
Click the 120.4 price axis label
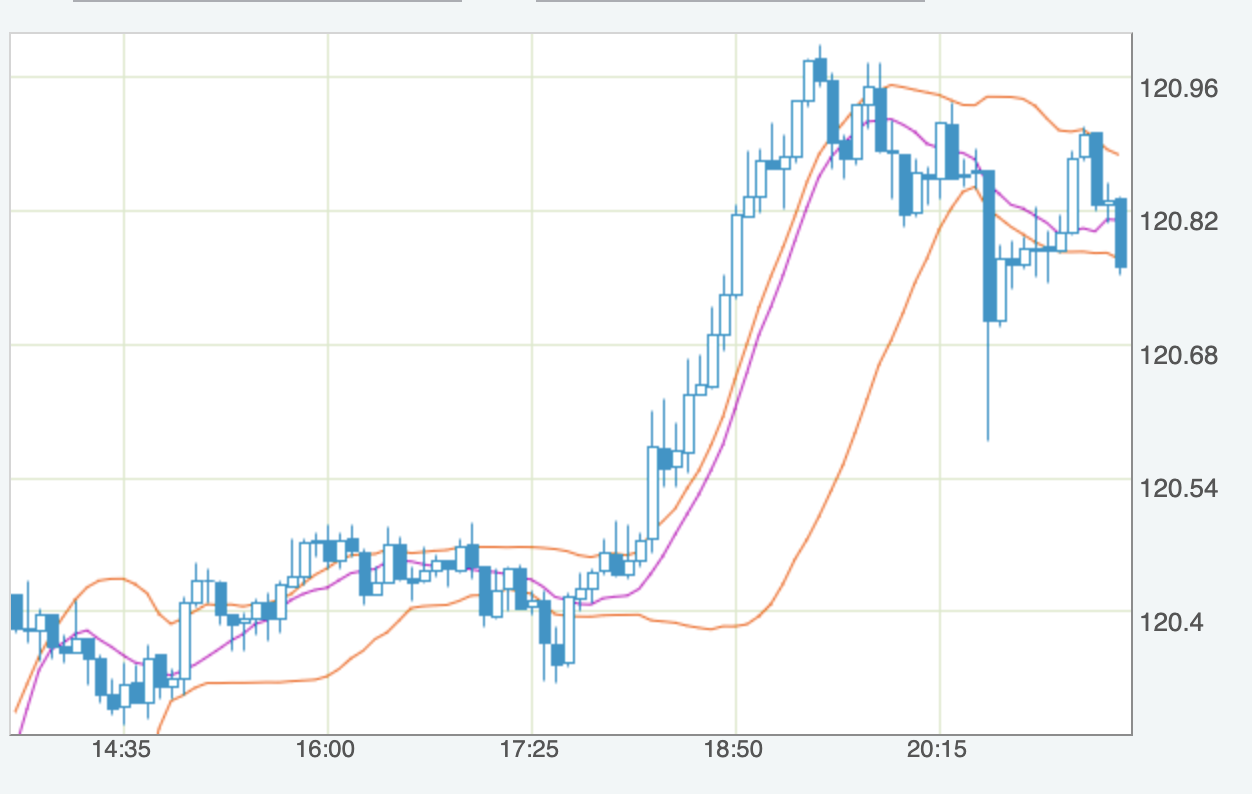coord(1173,623)
